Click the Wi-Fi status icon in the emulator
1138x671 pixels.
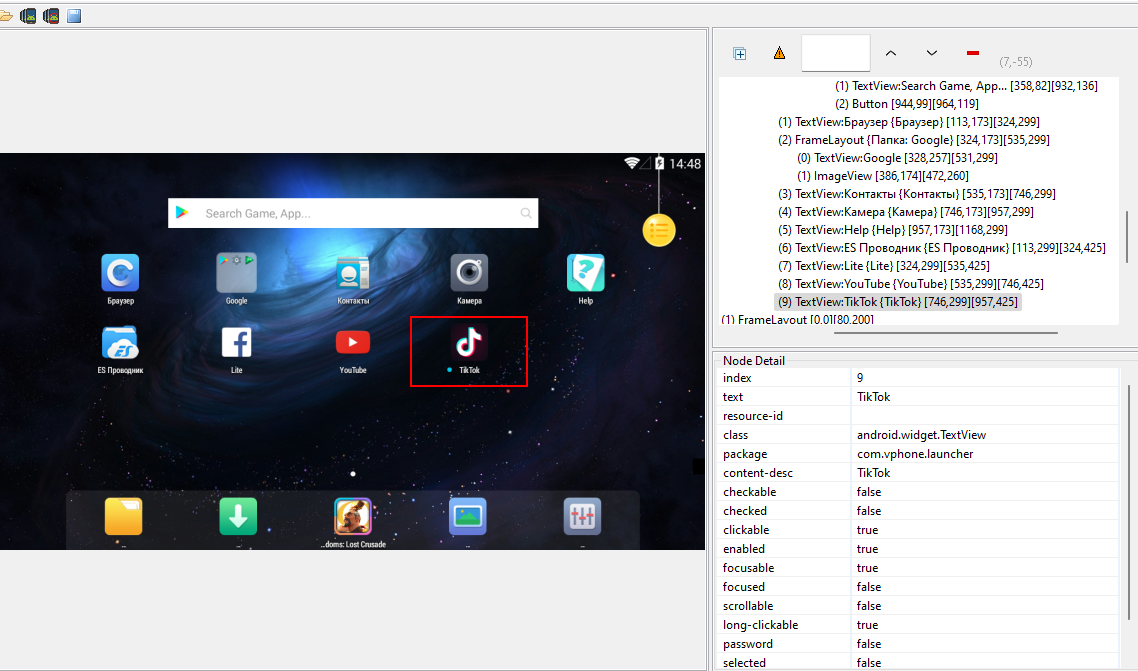pyautogui.click(x=631, y=163)
